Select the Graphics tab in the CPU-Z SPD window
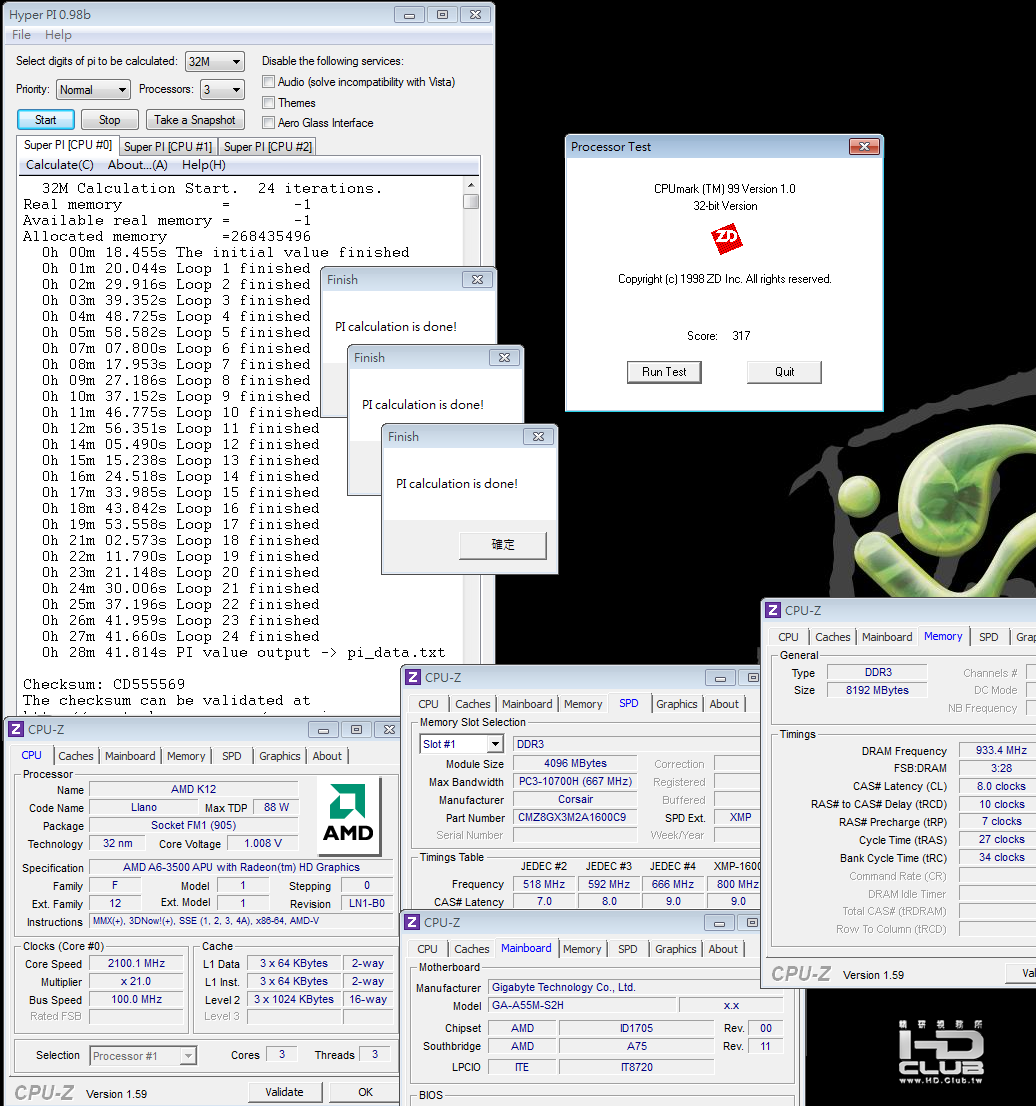This screenshot has width=1036, height=1106. [x=676, y=704]
